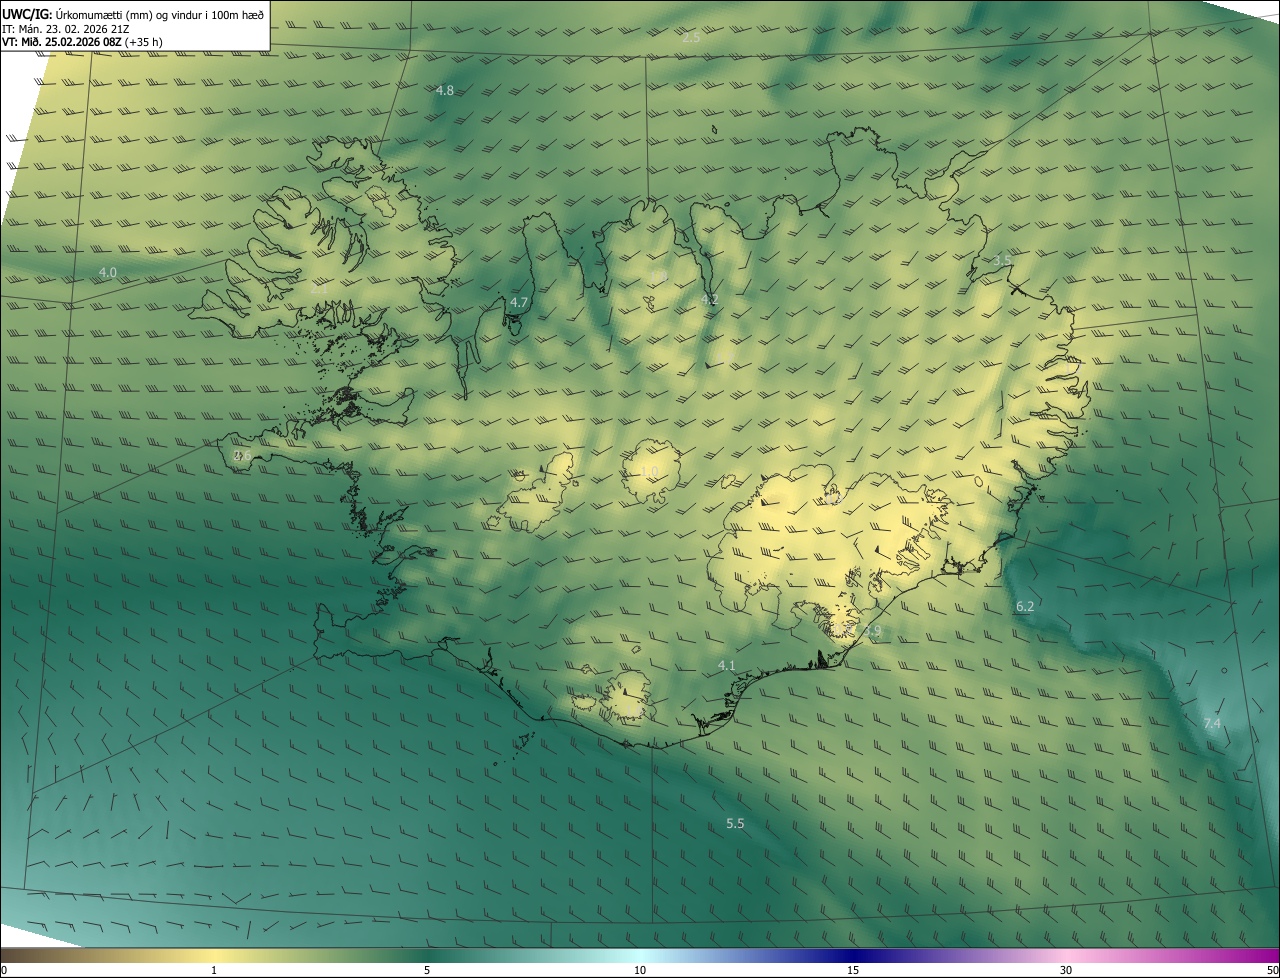Click the 4.8 value label on the map
The height and width of the screenshot is (978, 1280).
coord(445,90)
